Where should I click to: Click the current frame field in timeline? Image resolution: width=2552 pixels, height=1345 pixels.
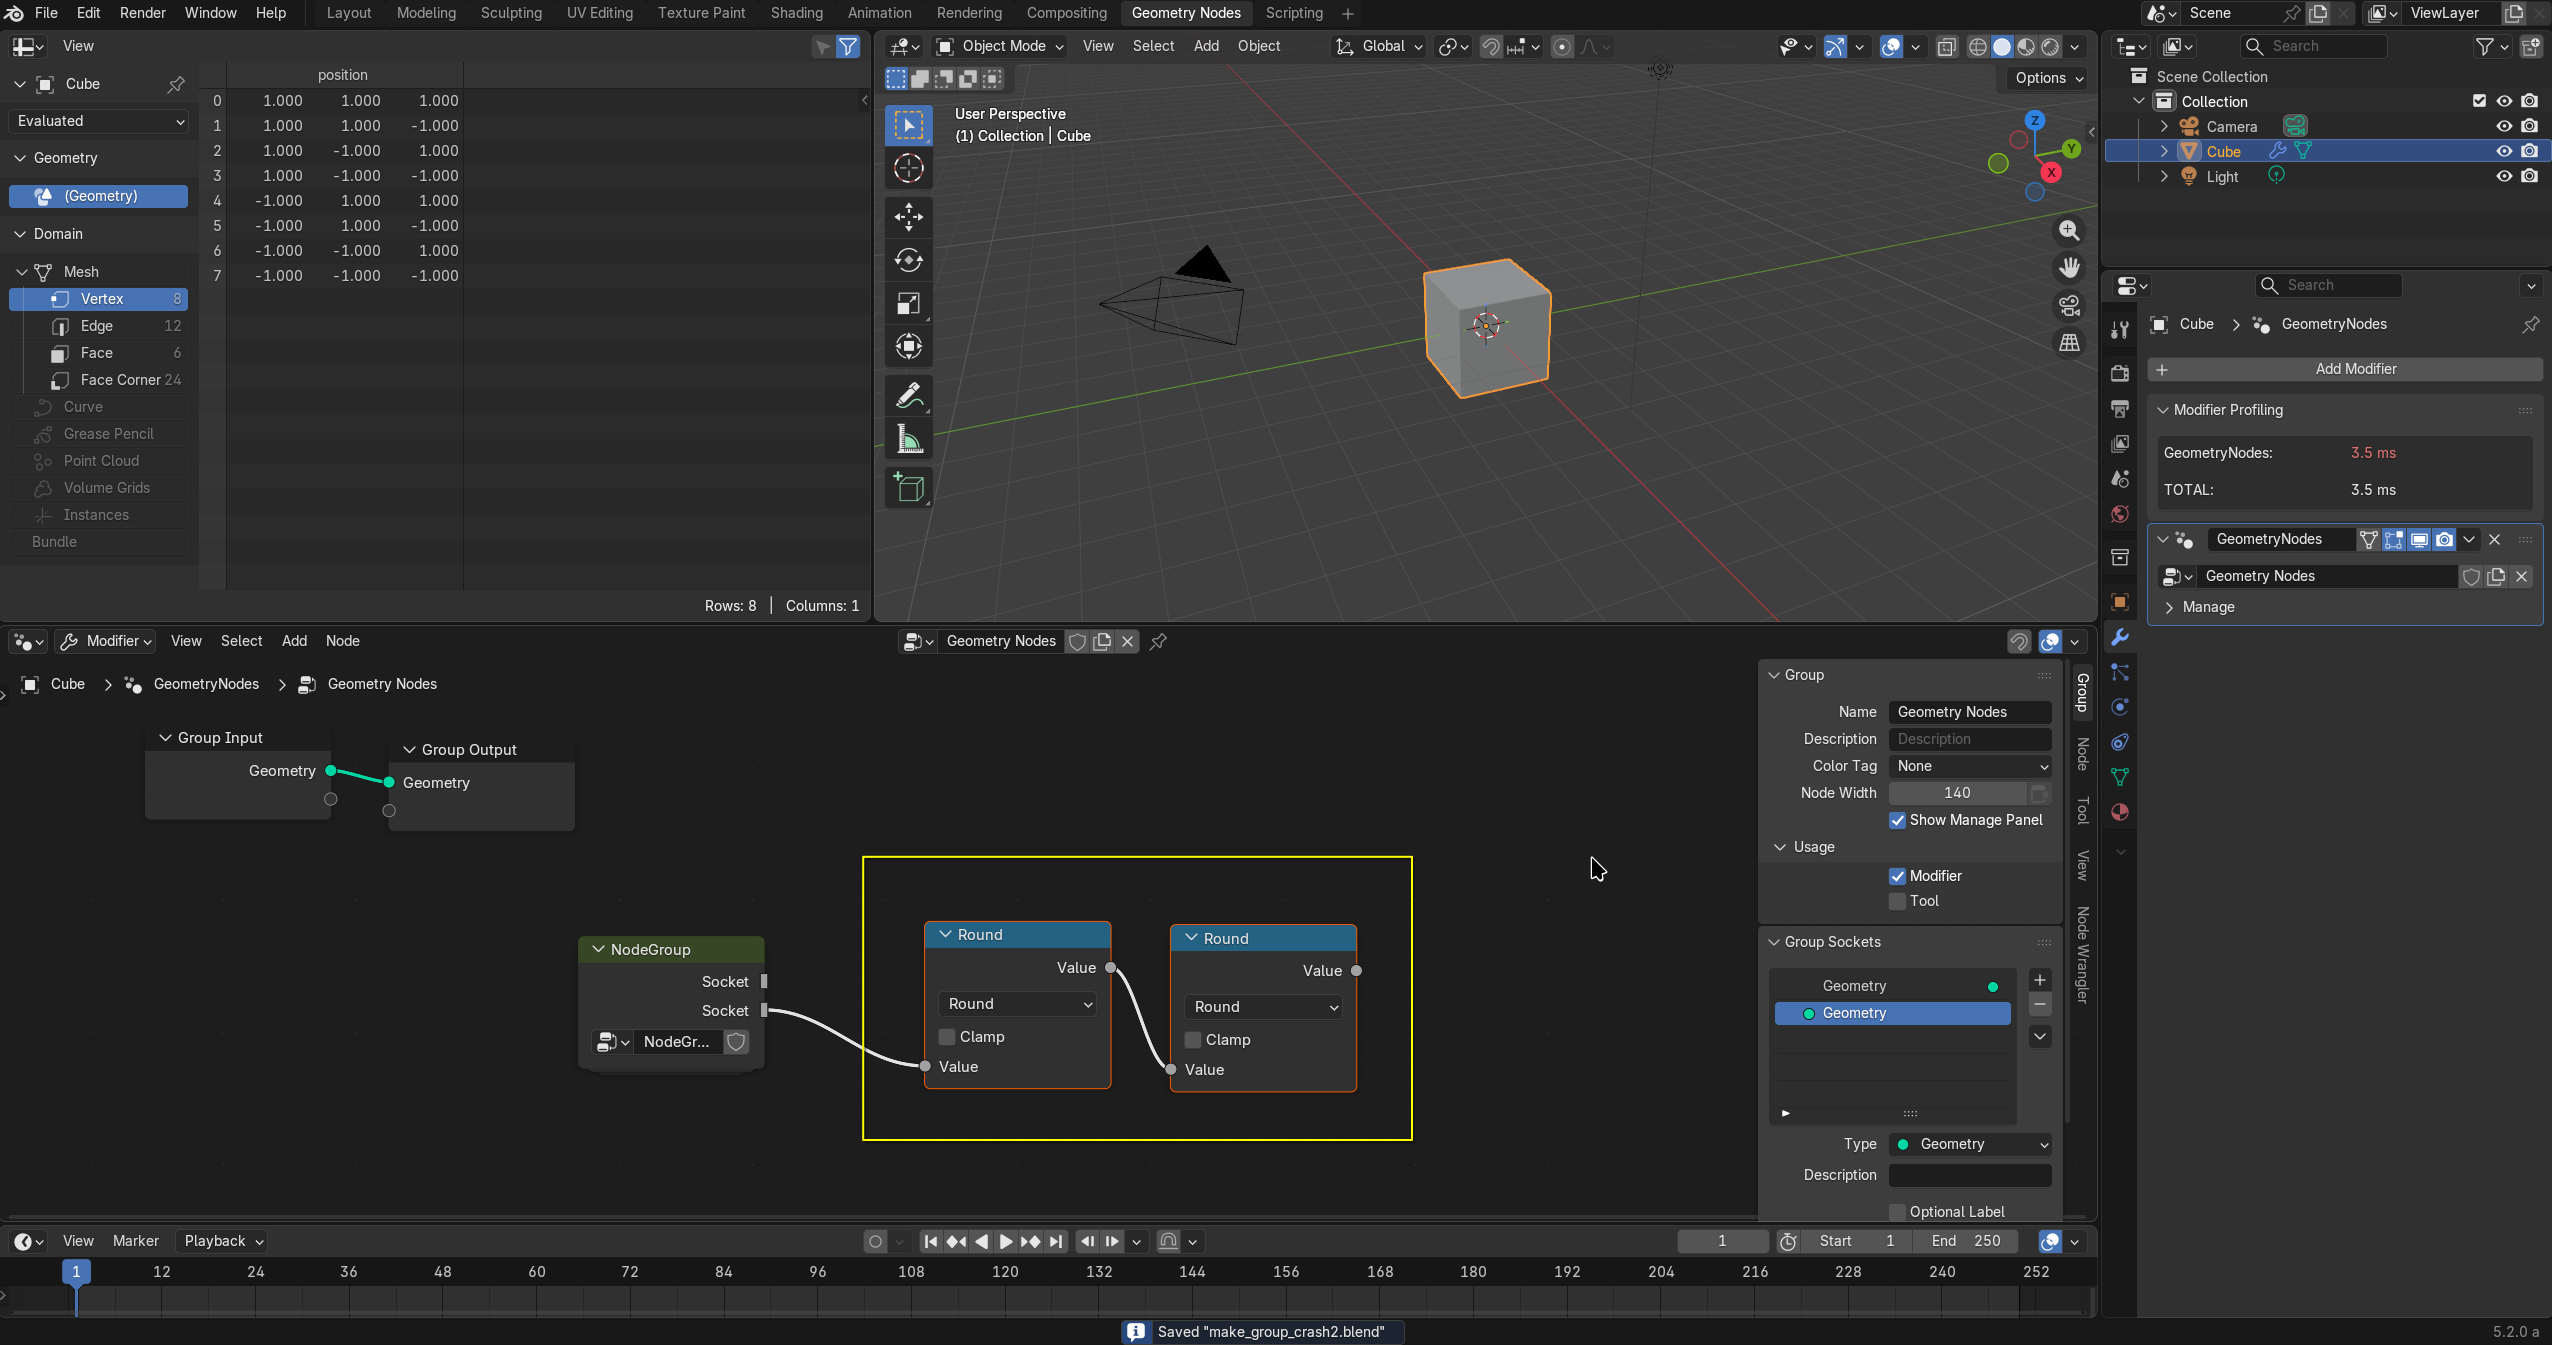point(1722,1241)
